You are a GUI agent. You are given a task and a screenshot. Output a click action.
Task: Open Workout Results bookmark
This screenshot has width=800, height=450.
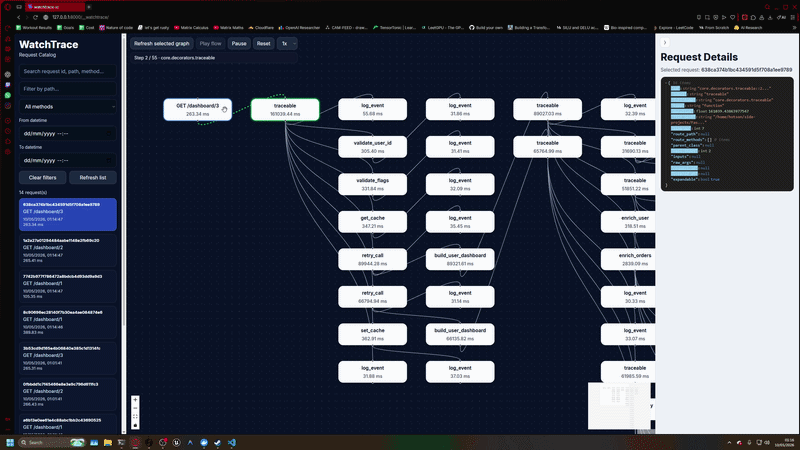pos(34,28)
